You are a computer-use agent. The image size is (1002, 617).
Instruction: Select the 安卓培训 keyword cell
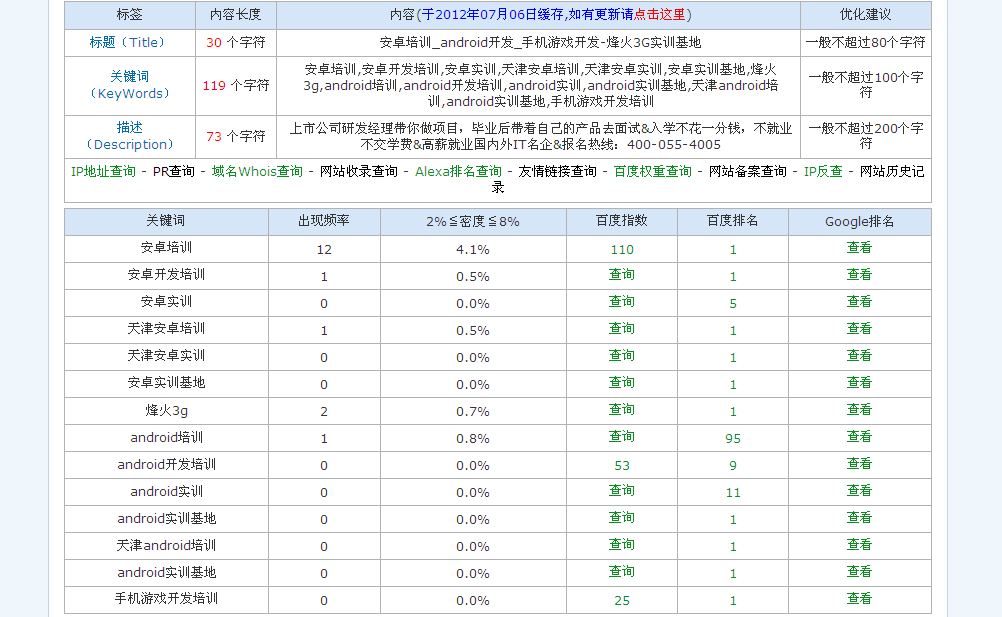pos(166,248)
